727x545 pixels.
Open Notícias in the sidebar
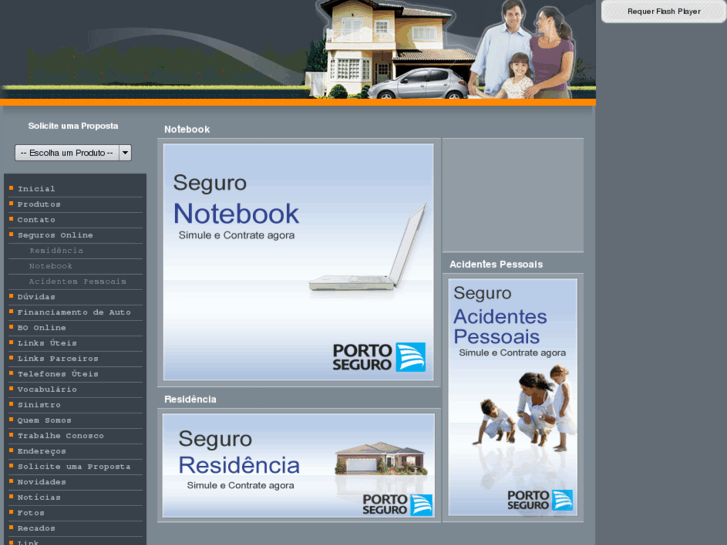39,497
